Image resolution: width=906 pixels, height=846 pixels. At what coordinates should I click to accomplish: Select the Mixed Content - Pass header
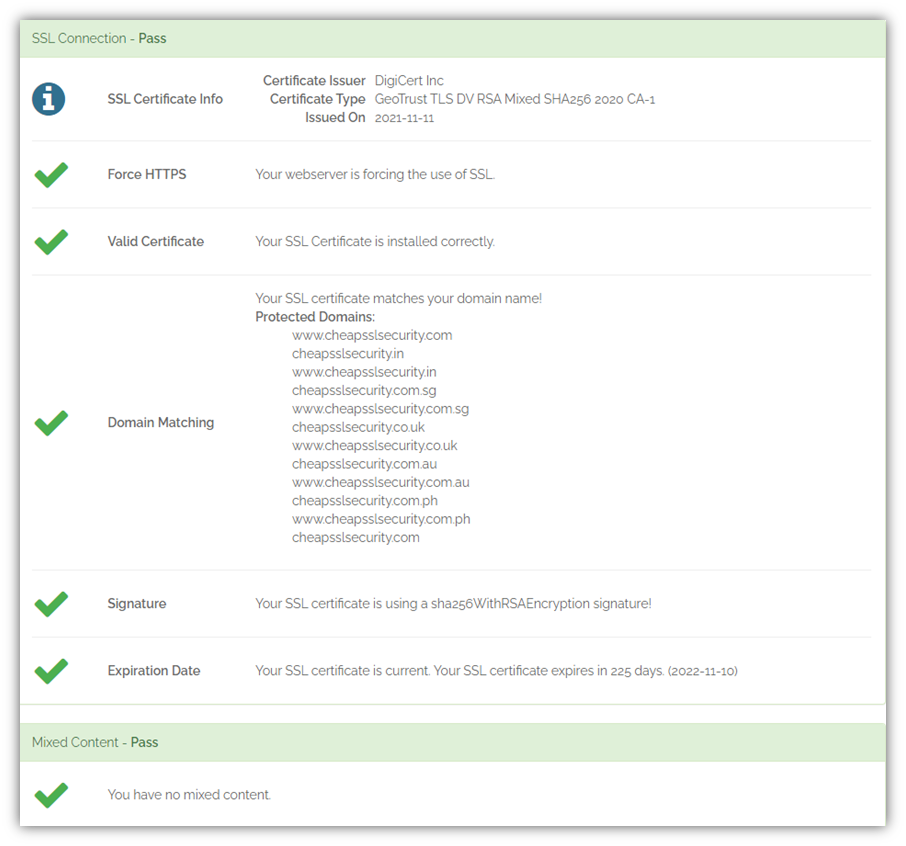(452, 743)
